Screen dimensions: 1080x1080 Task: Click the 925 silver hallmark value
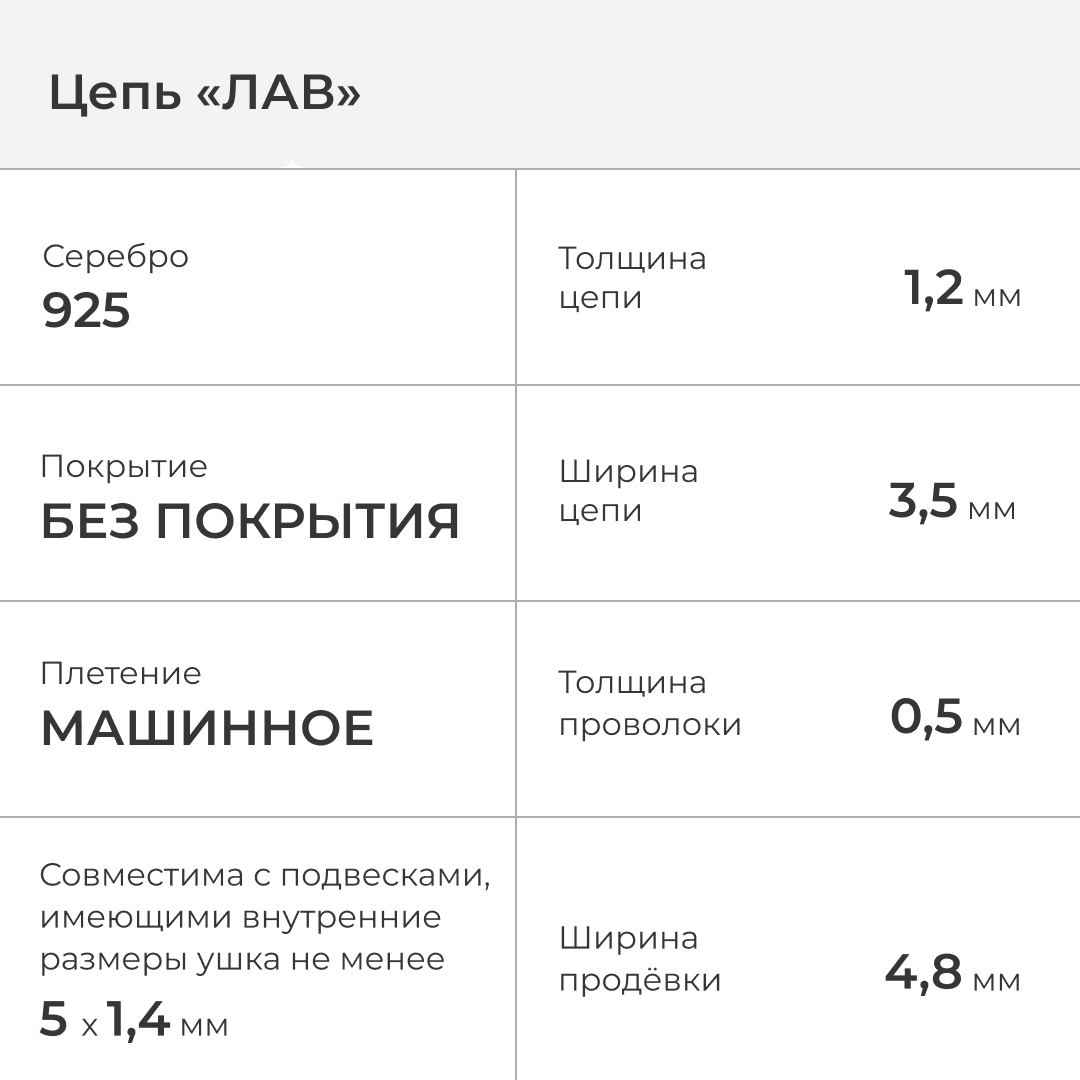pyautogui.click(x=86, y=311)
